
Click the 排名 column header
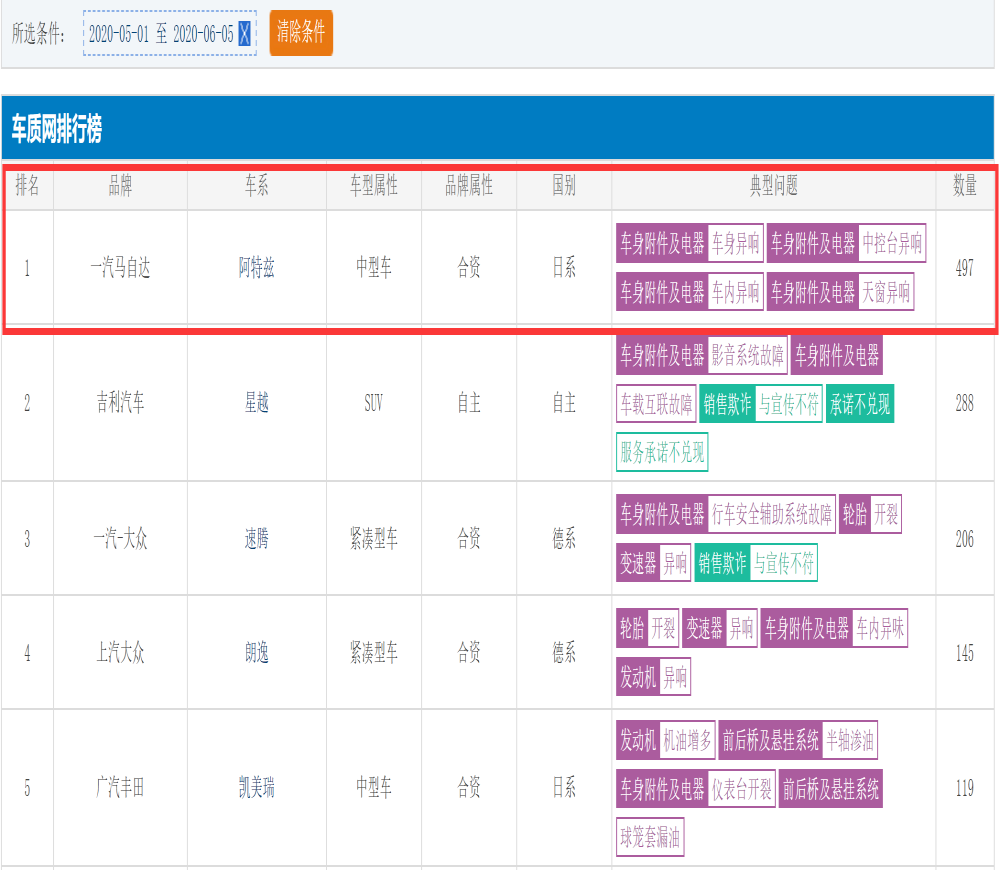[x=27, y=186]
